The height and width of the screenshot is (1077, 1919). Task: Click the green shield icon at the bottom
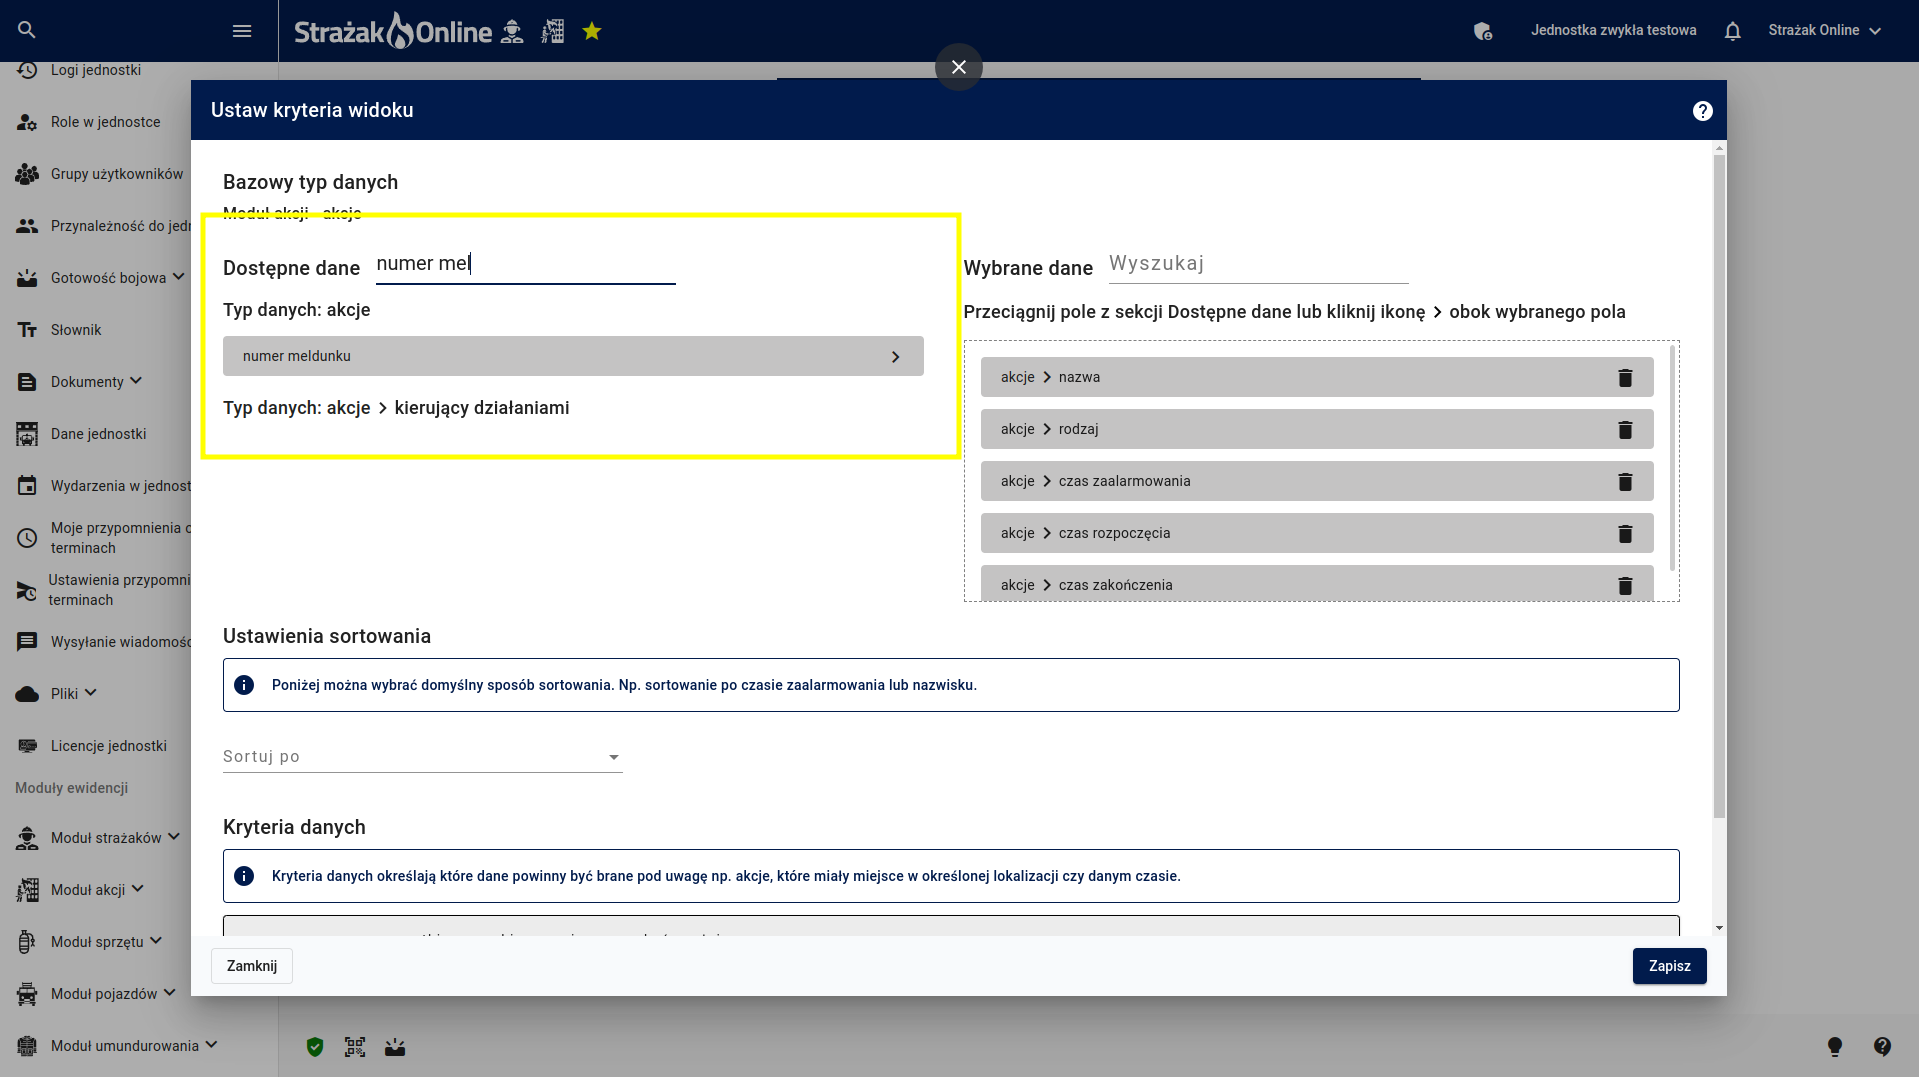coord(315,1047)
